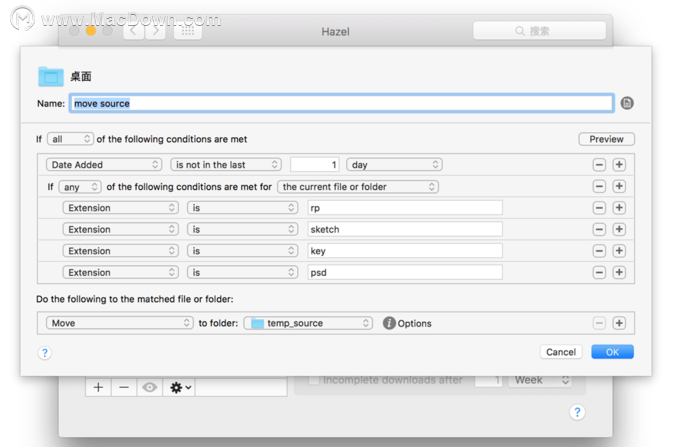Screen dimensions: 677x447
Task: Remove the 'rp' extension condition
Action: pos(599,208)
